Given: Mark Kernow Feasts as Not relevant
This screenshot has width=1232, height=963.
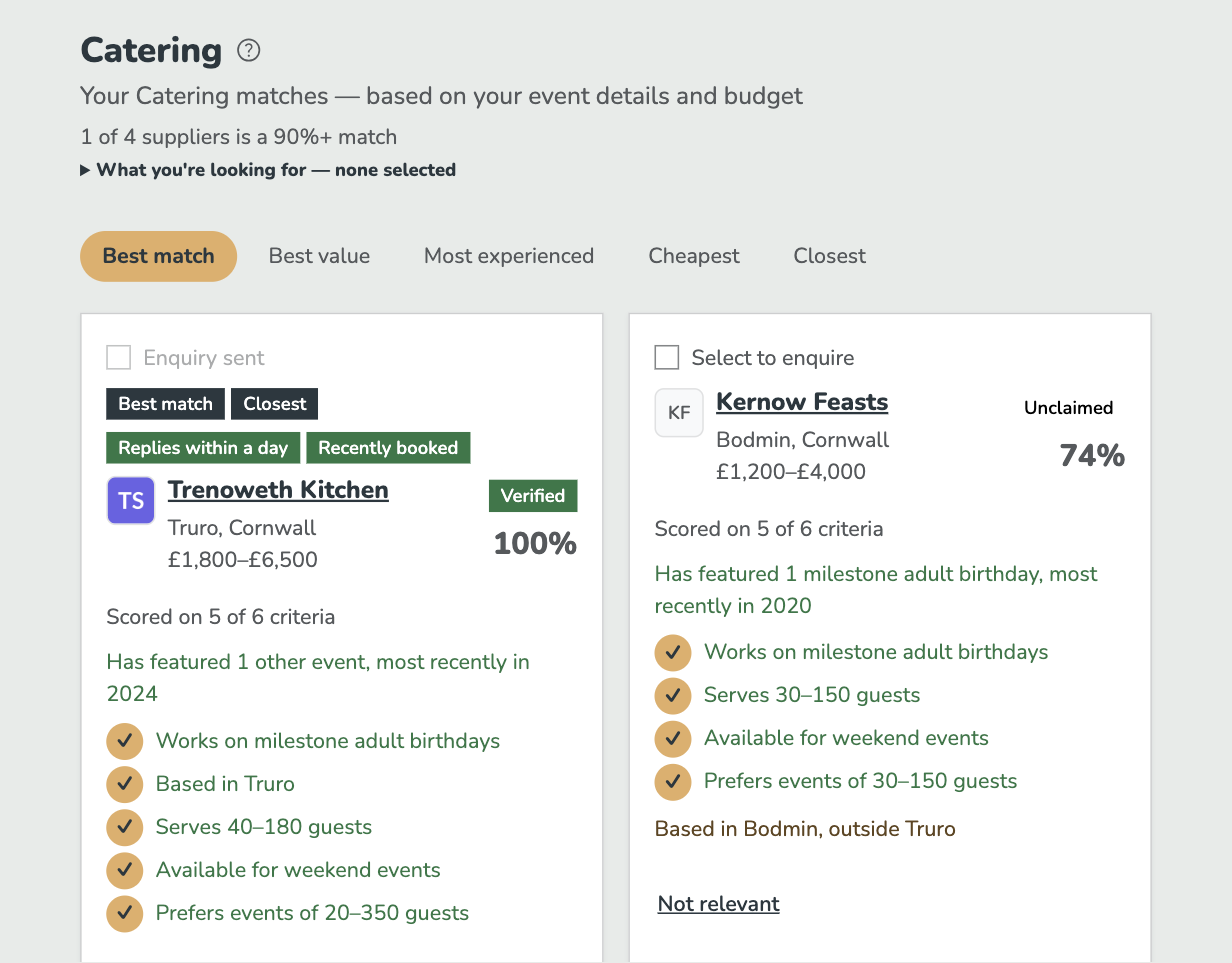Looking at the screenshot, I should point(719,904).
